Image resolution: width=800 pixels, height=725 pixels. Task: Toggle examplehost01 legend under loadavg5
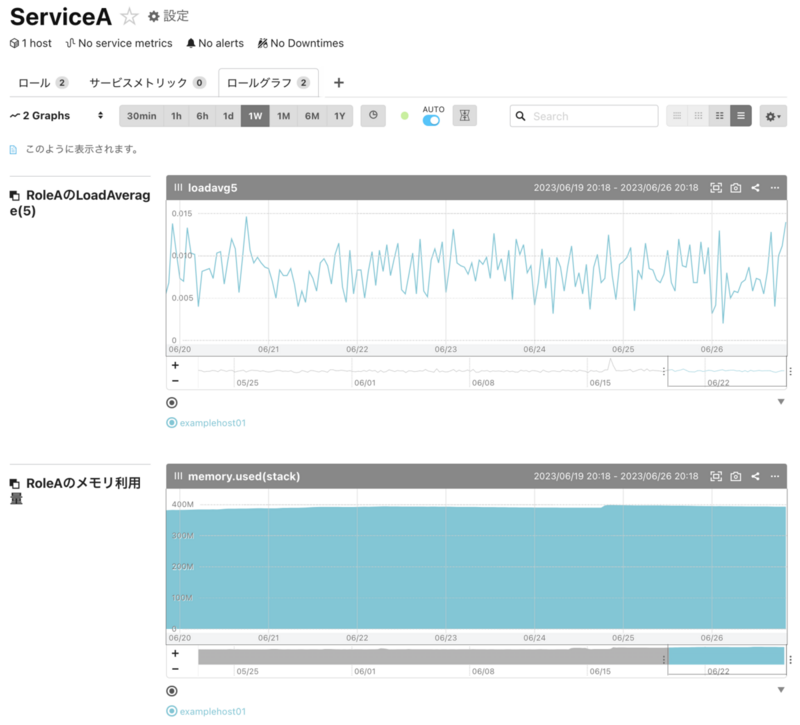[x=206, y=423]
